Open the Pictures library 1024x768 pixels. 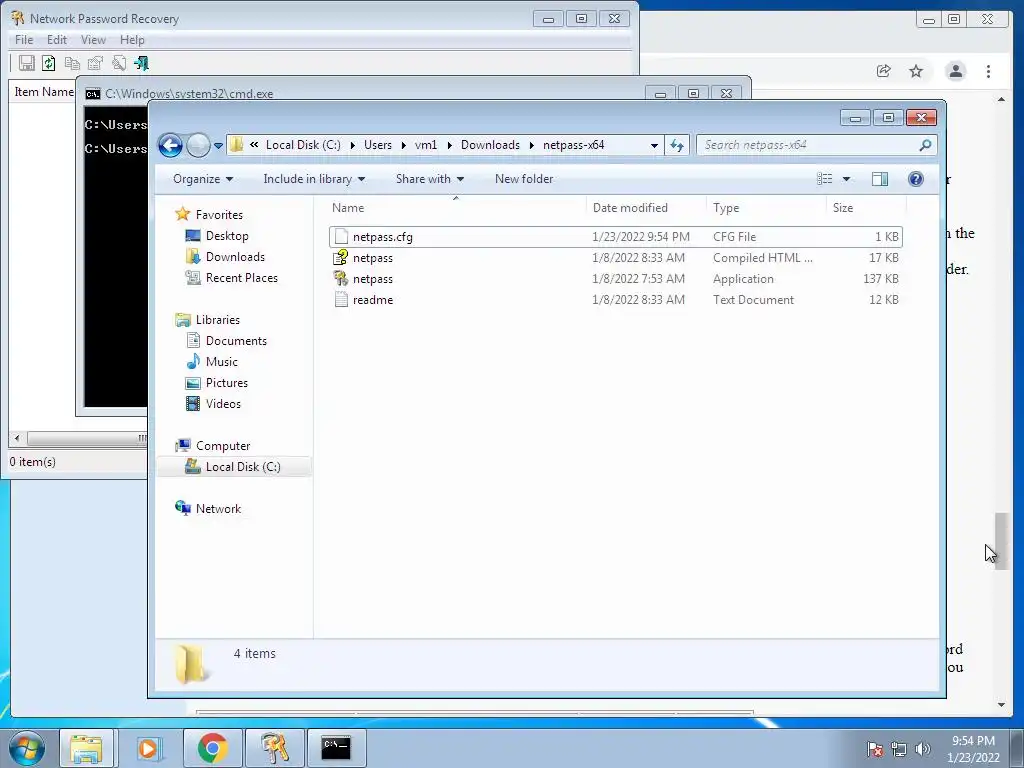(227, 383)
